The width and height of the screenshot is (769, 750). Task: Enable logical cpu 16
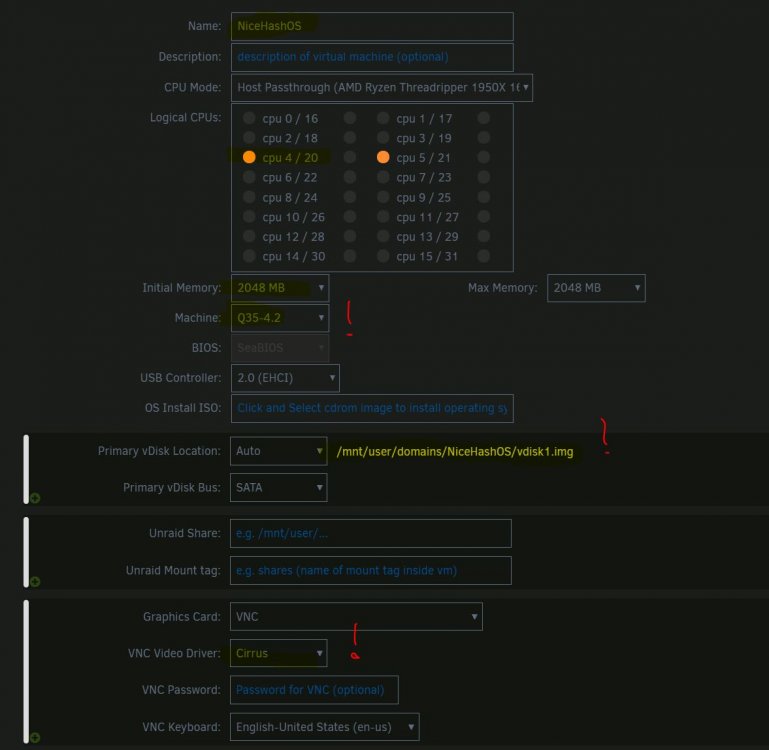350,118
